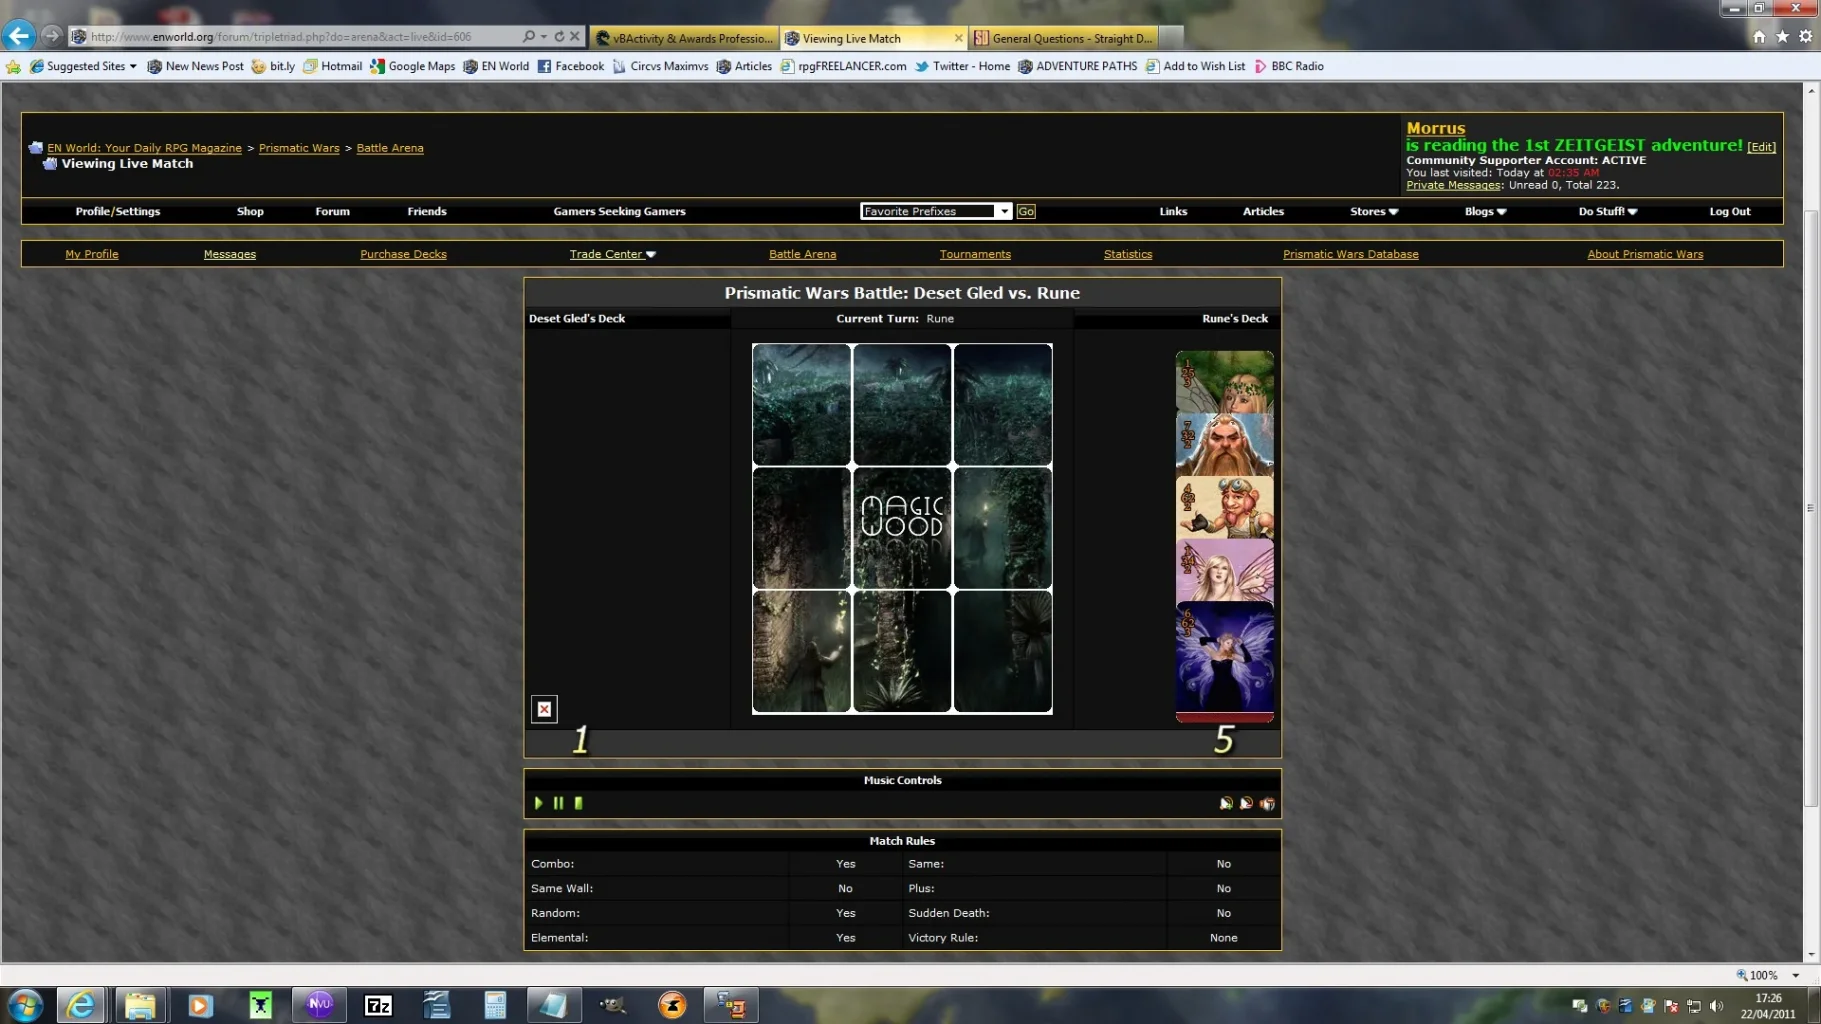The width and height of the screenshot is (1821, 1024).
Task: Expand the Blogs menu
Action: [1485, 211]
